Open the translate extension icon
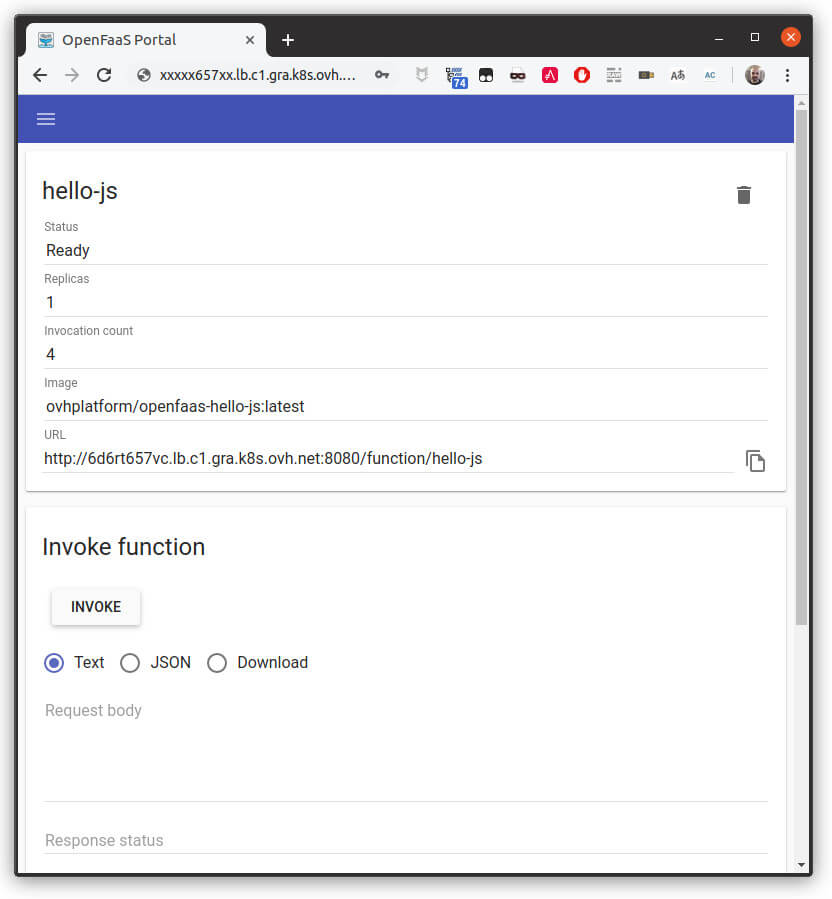Viewport: 832px width, 899px height. tap(678, 75)
